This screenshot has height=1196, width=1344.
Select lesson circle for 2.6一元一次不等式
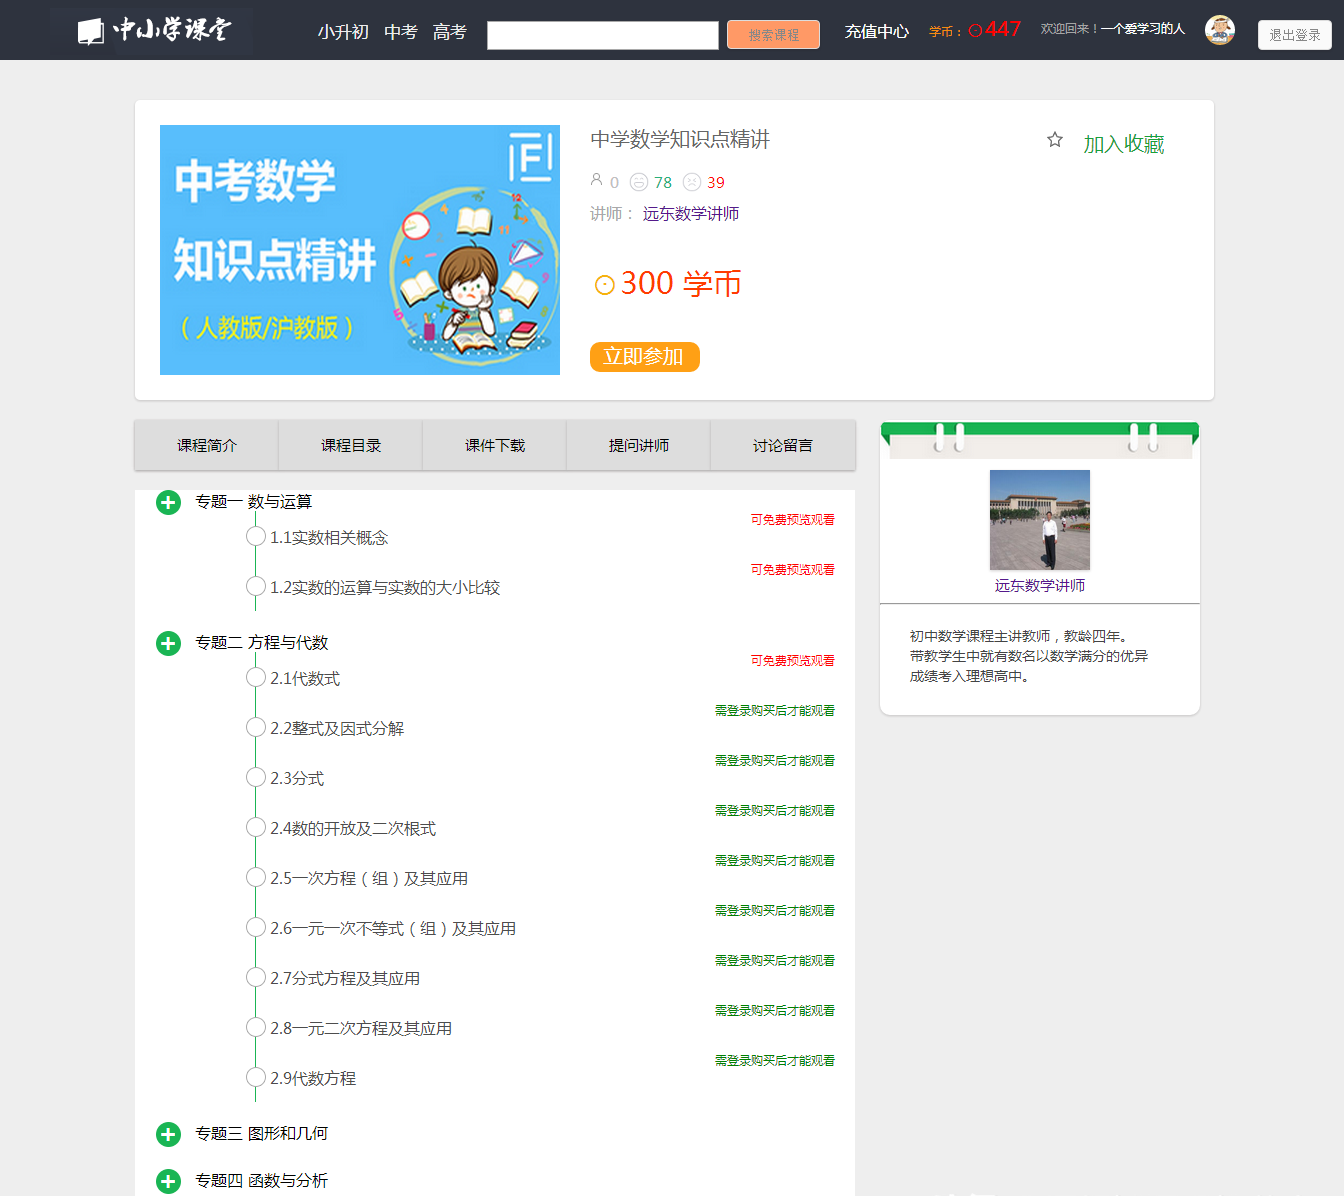[256, 928]
